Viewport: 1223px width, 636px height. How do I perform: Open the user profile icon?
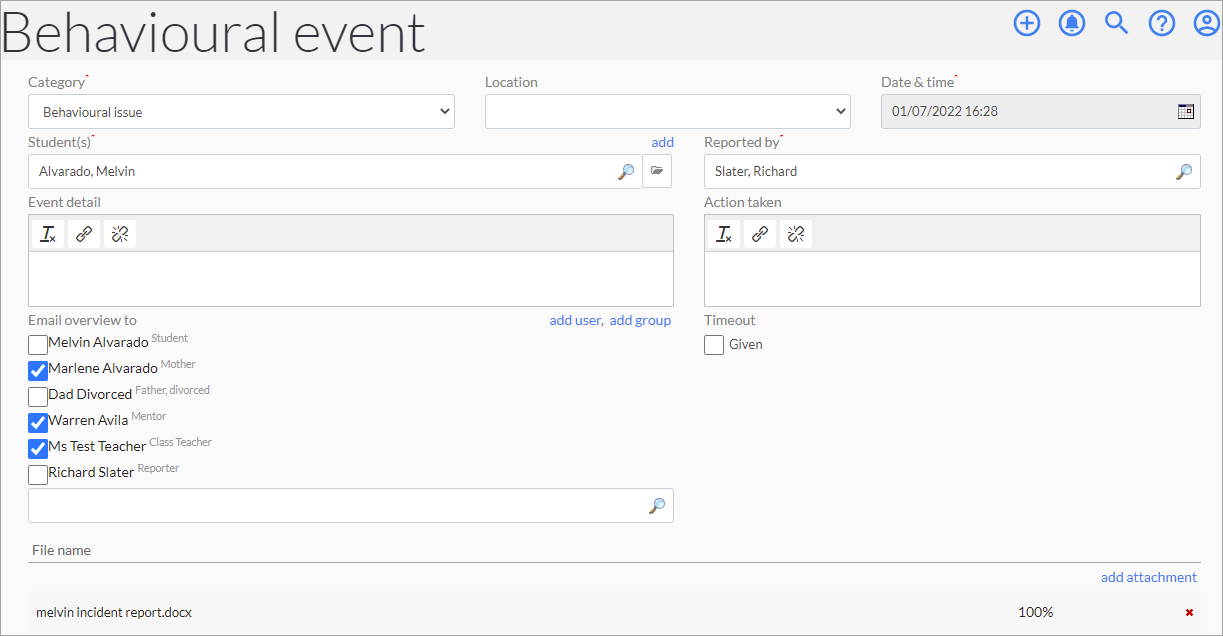coord(1207,23)
